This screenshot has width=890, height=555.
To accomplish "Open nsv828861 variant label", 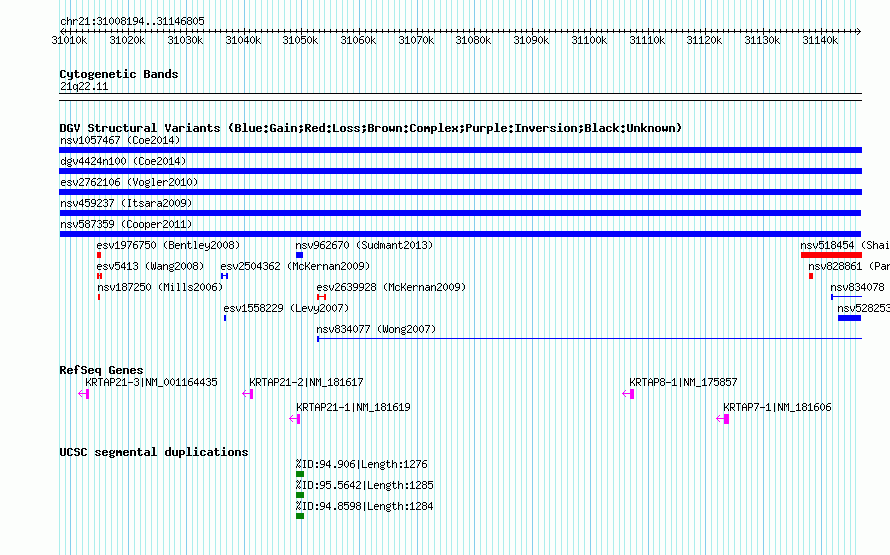I will [x=849, y=266].
